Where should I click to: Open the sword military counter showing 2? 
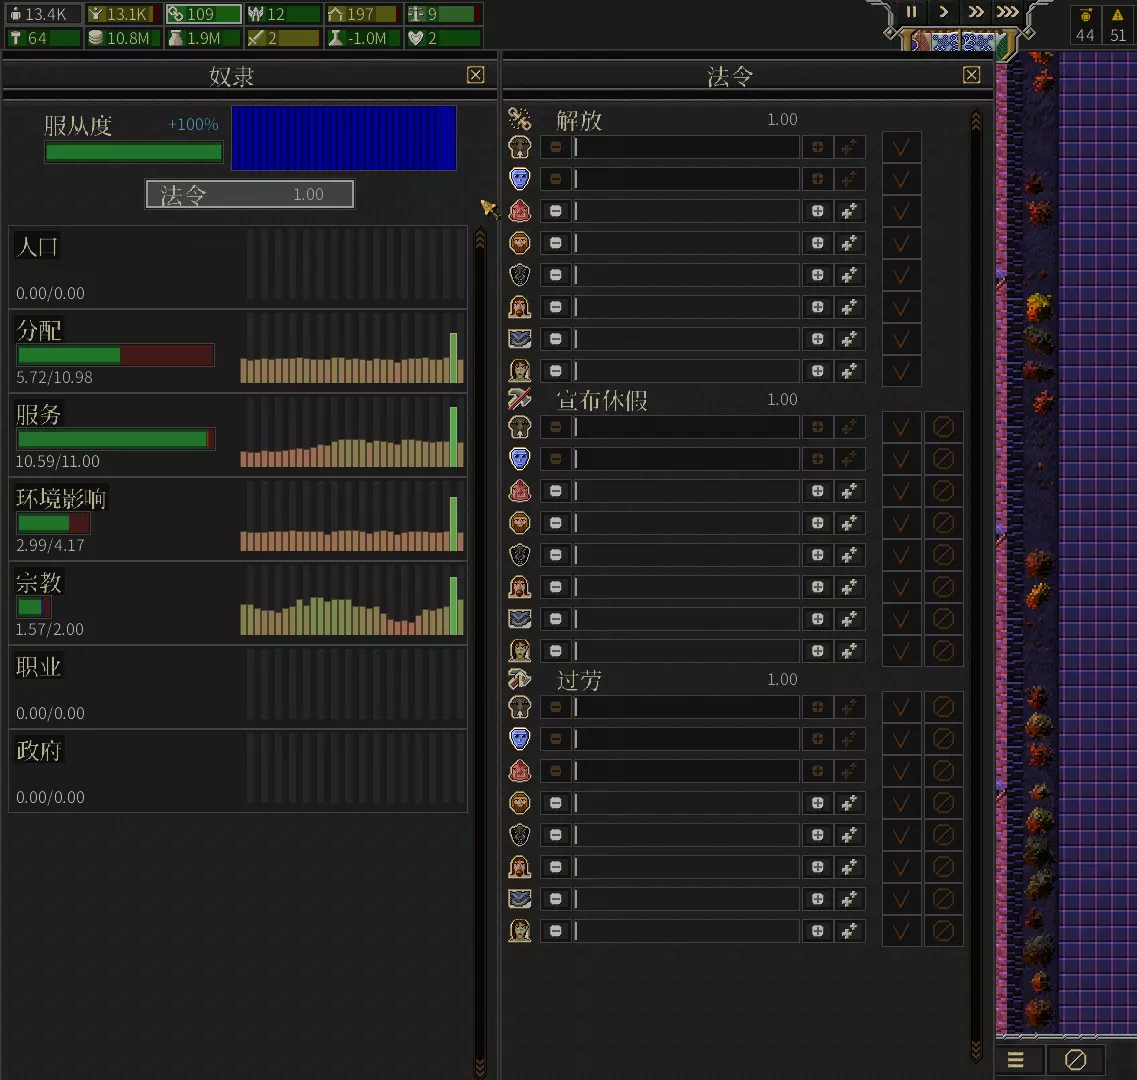click(282, 38)
